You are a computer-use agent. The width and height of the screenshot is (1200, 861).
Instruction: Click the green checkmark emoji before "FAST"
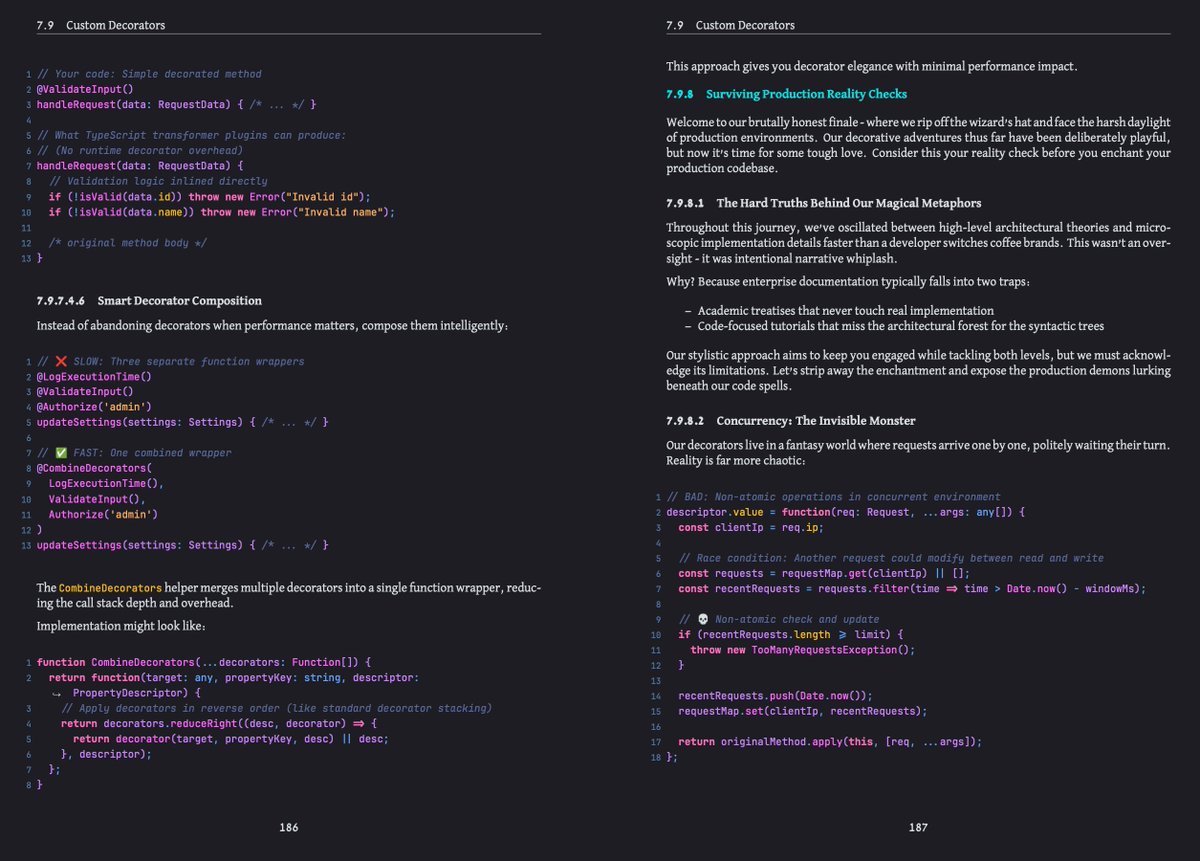(x=61, y=453)
